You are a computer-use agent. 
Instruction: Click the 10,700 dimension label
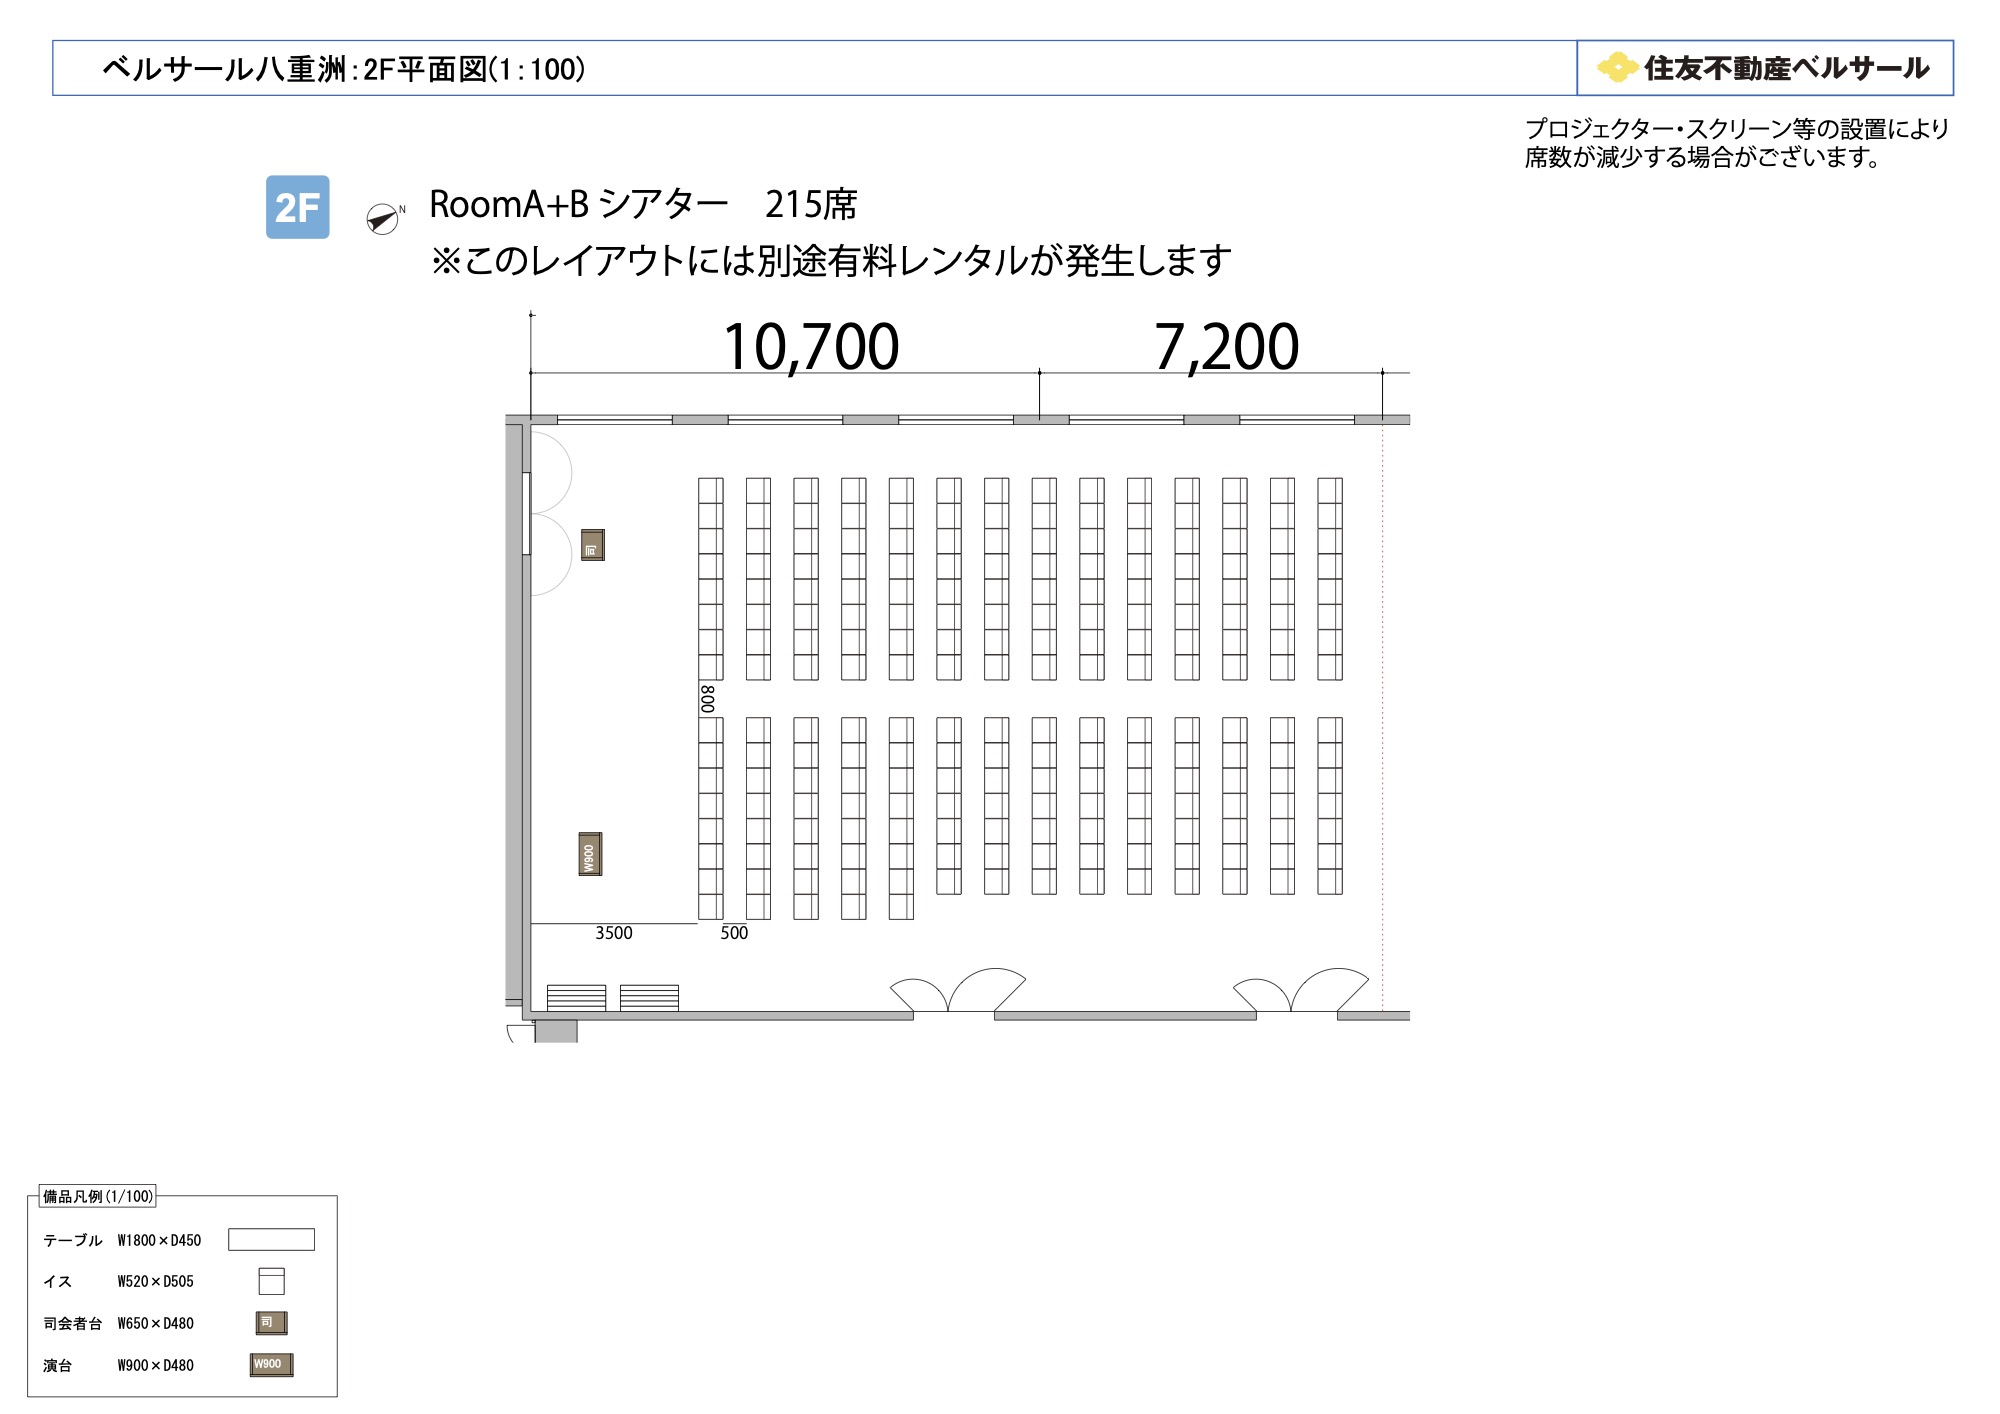coord(811,347)
